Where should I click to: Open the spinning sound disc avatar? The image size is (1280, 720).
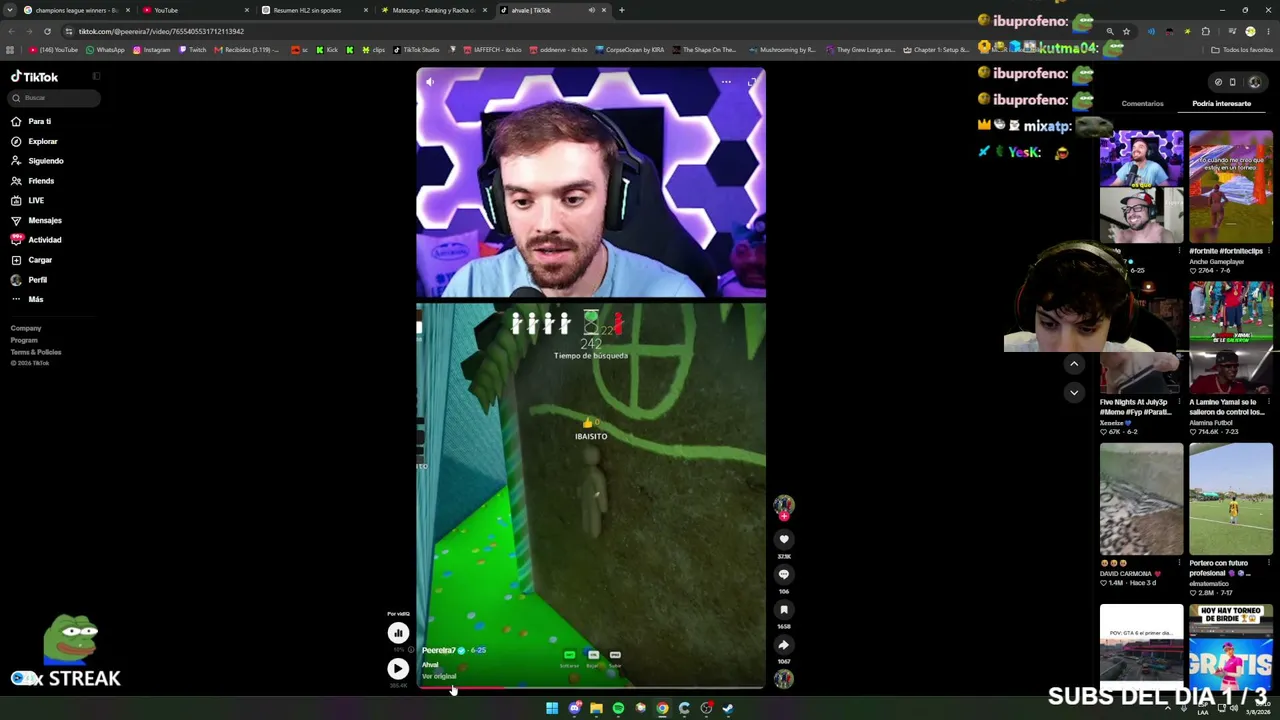(784, 679)
